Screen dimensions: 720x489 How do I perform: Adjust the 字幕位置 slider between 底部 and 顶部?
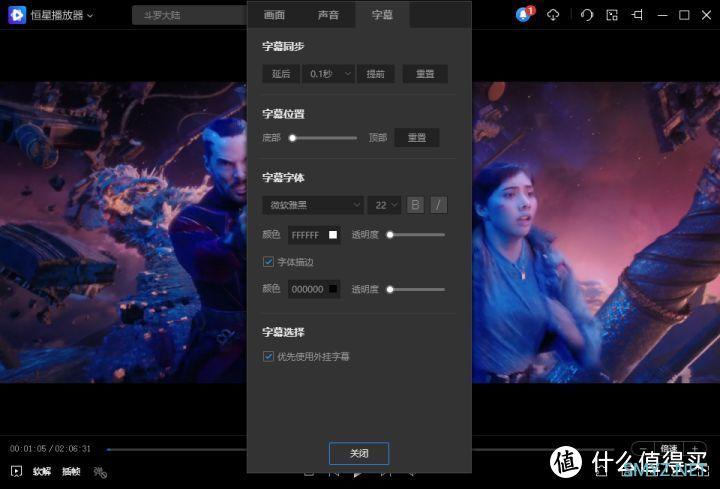click(324, 138)
